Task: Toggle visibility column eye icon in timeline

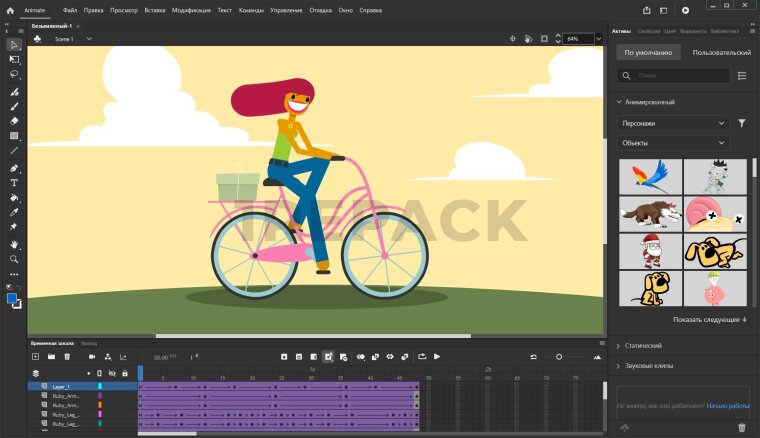Action: [x=111, y=373]
